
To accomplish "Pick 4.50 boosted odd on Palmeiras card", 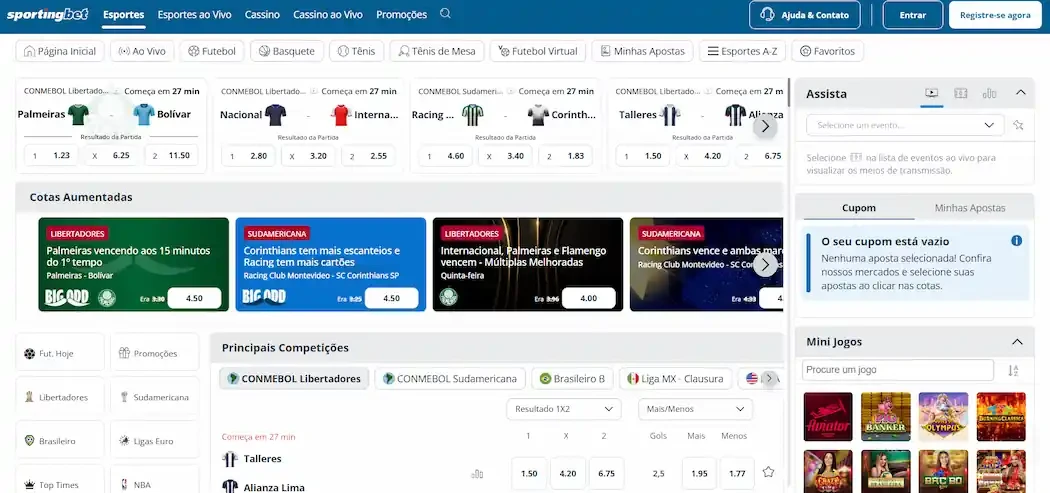I will click(194, 298).
